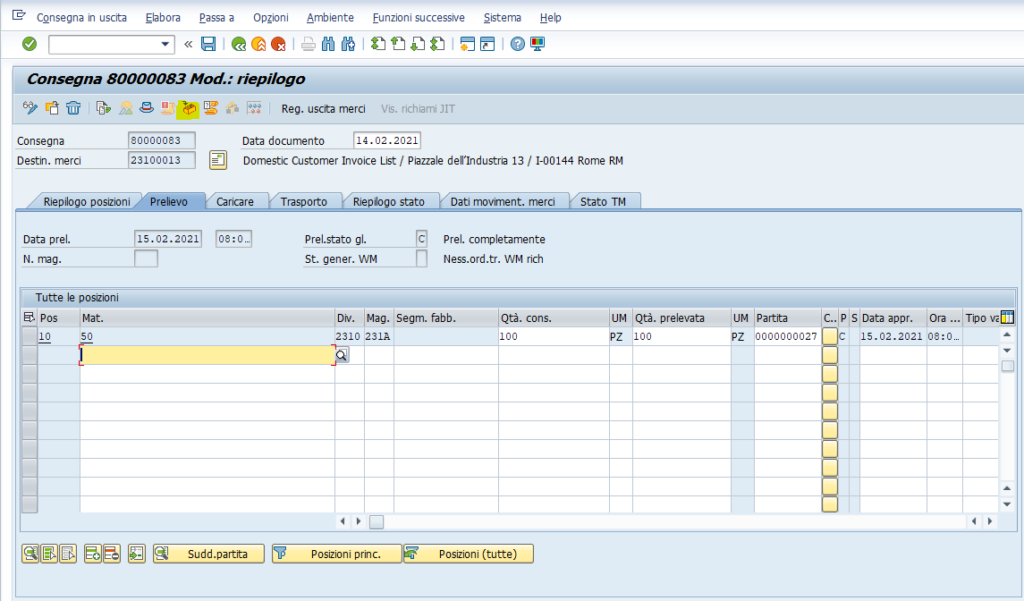1024x601 pixels.
Task: Select the row selector for position 10
Action: click(x=29, y=336)
